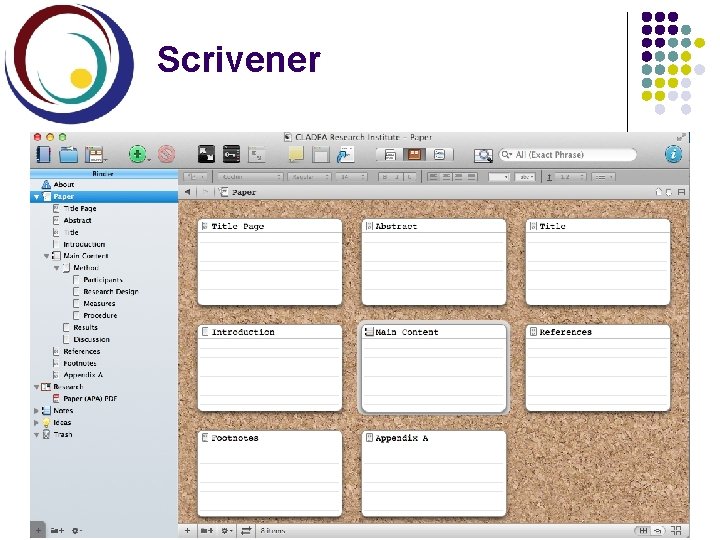Switch to Scrivenings document view mode

click(x=390, y=155)
